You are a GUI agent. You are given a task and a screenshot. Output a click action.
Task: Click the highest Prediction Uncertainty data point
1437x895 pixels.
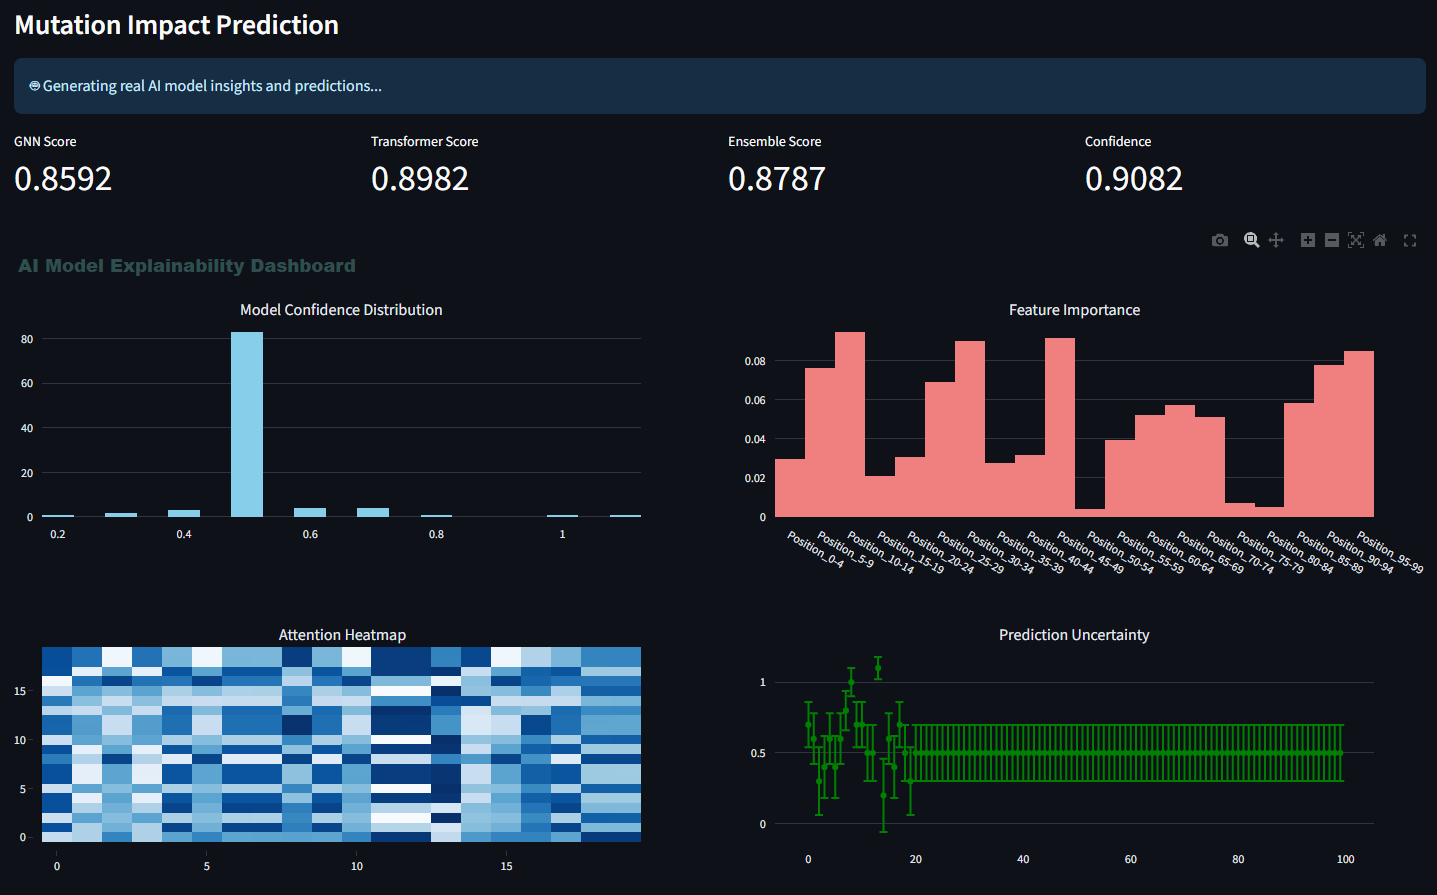tap(878, 668)
